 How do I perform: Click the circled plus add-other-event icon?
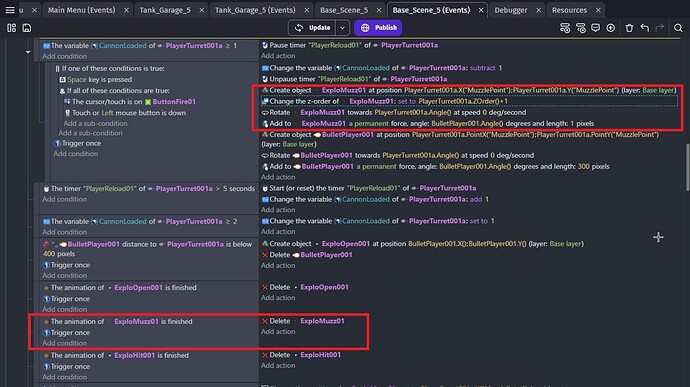(611, 28)
